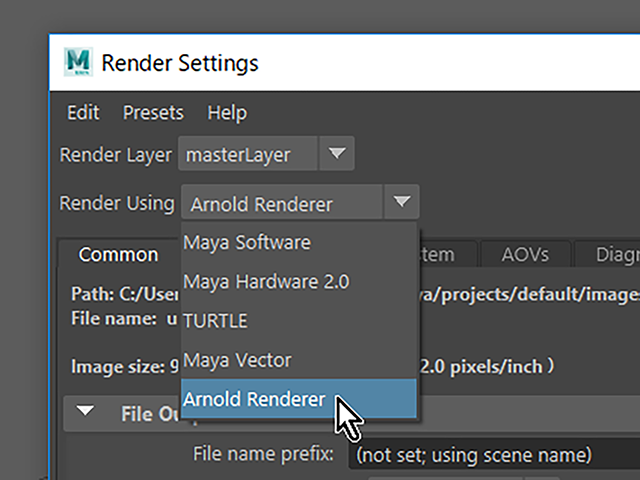The width and height of the screenshot is (640, 480).
Task: Click the Path text line
Action: (355, 294)
